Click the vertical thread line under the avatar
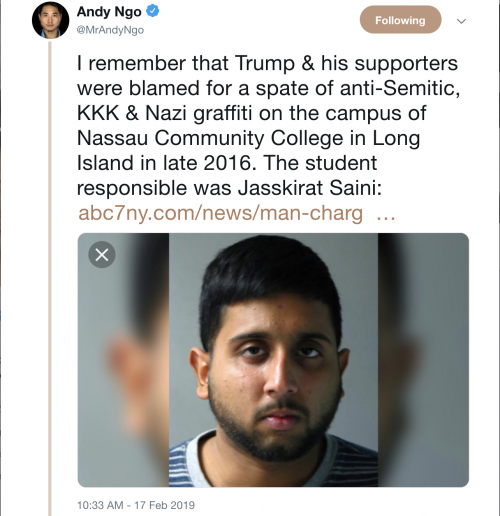The height and width of the screenshot is (516, 500). tap(50, 279)
